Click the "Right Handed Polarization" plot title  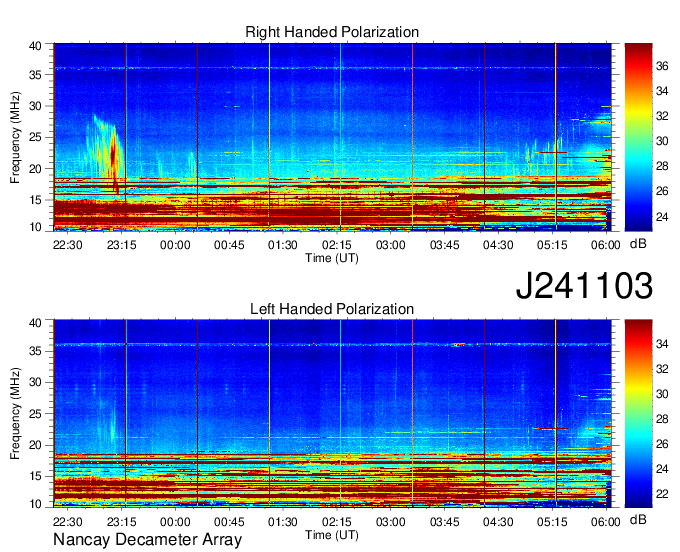(x=332, y=32)
